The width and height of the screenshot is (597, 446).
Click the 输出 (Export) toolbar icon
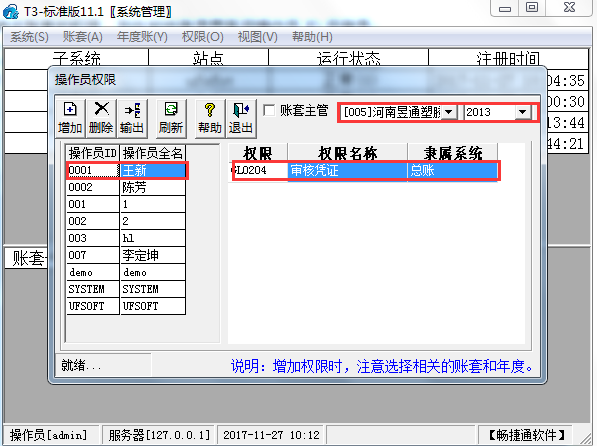pyautogui.click(x=132, y=118)
